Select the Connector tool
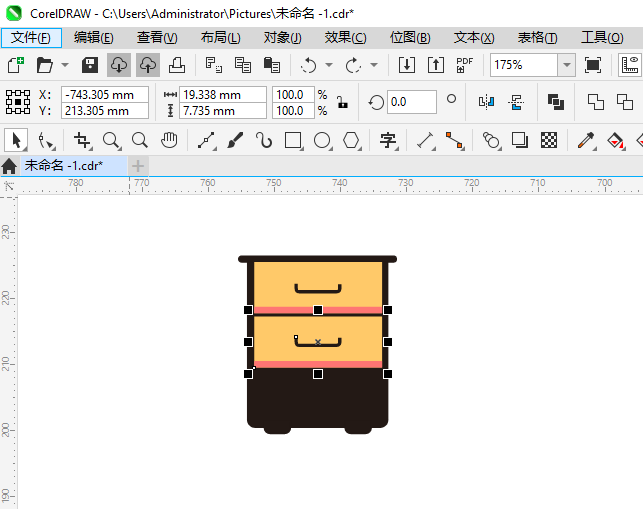The height and width of the screenshot is (509, 643). pos(454,140)
